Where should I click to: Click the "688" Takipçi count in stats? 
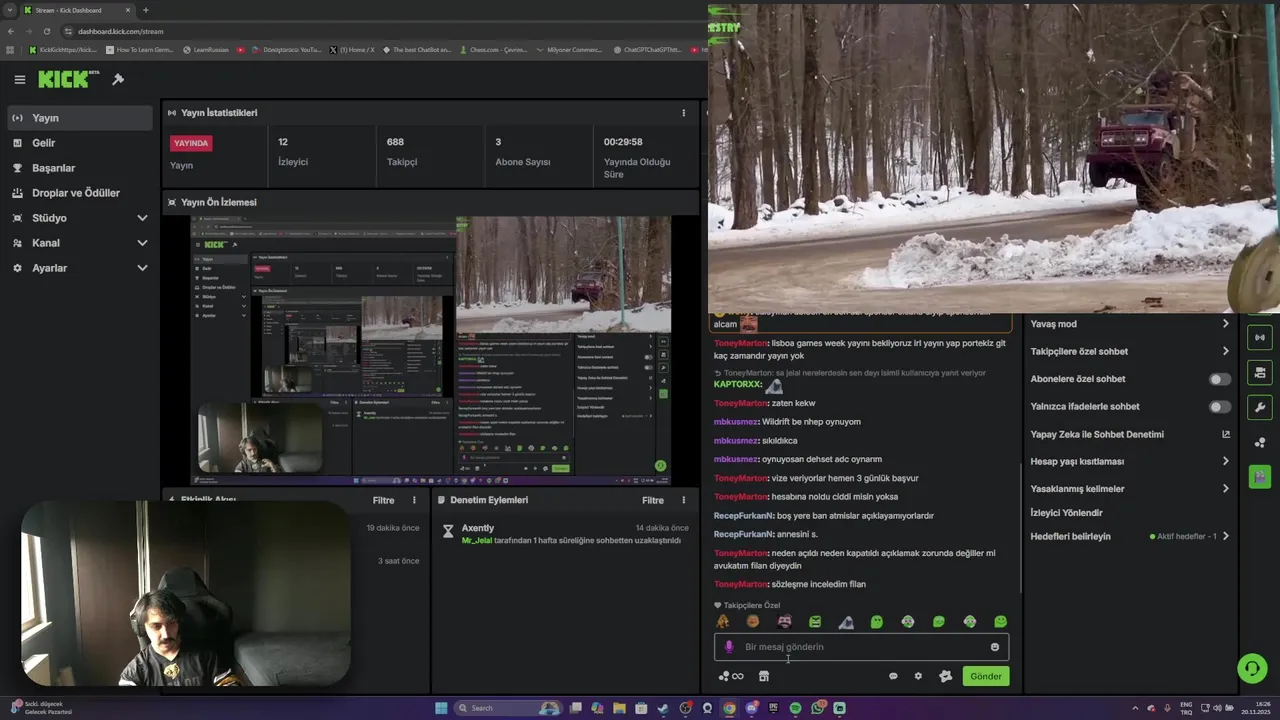tap(395, 142)
